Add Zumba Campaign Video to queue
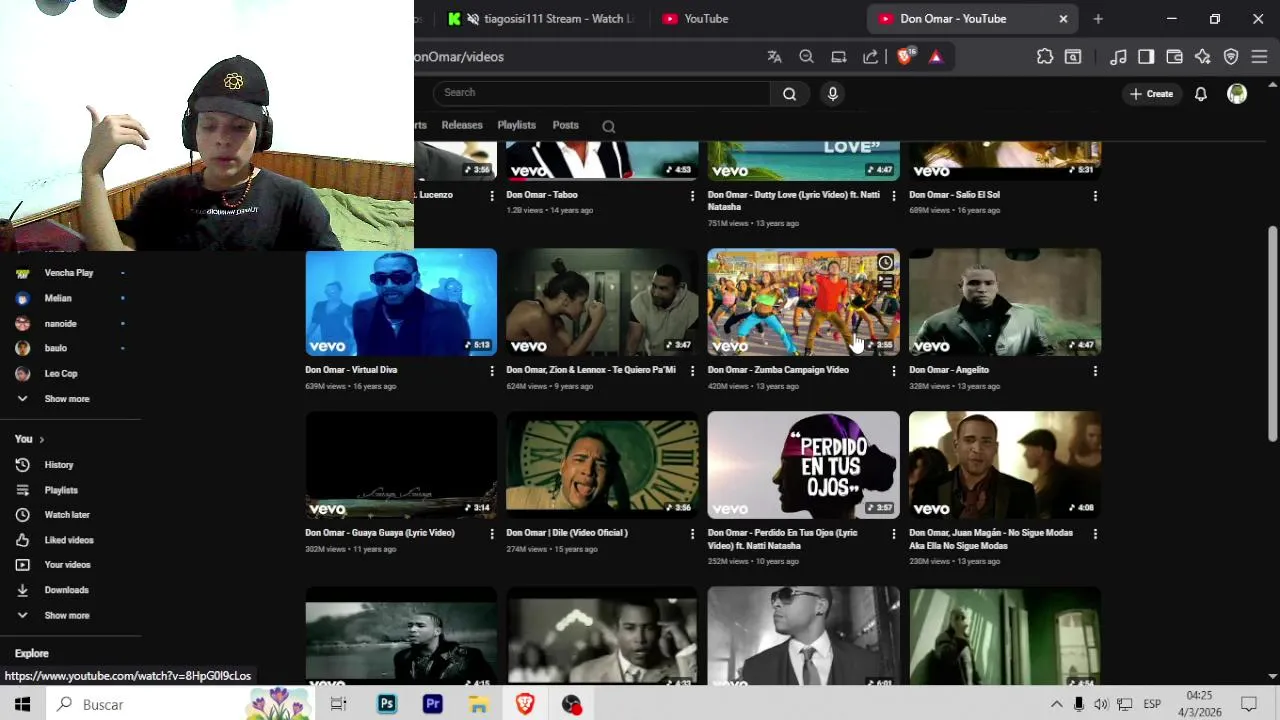 pyautogui.click(x=885, y=283)
